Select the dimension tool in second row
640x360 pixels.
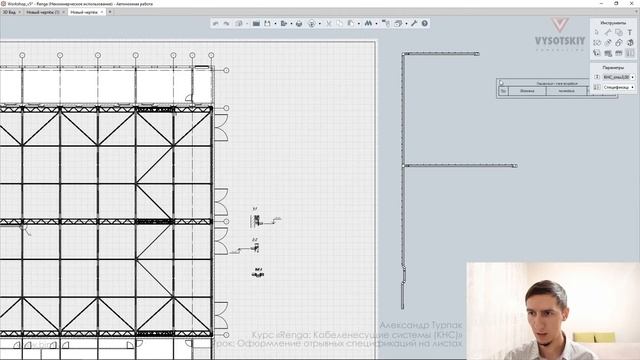608,42
